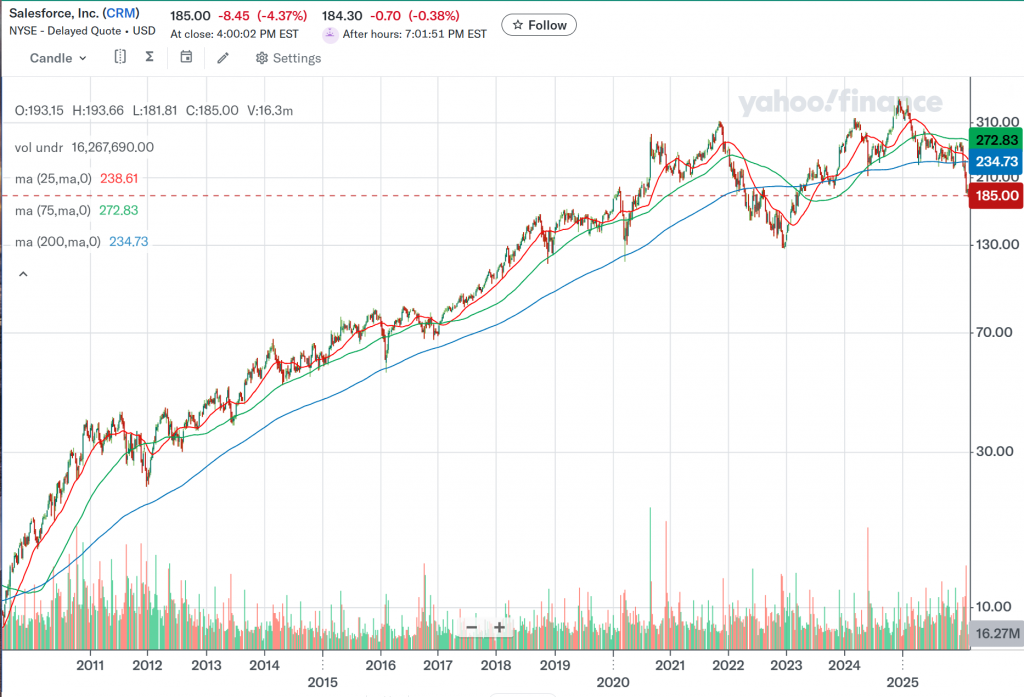Click the comparison brackets icon in toolbar
This screenshot has height=697, width=1024.
point(120,57)
